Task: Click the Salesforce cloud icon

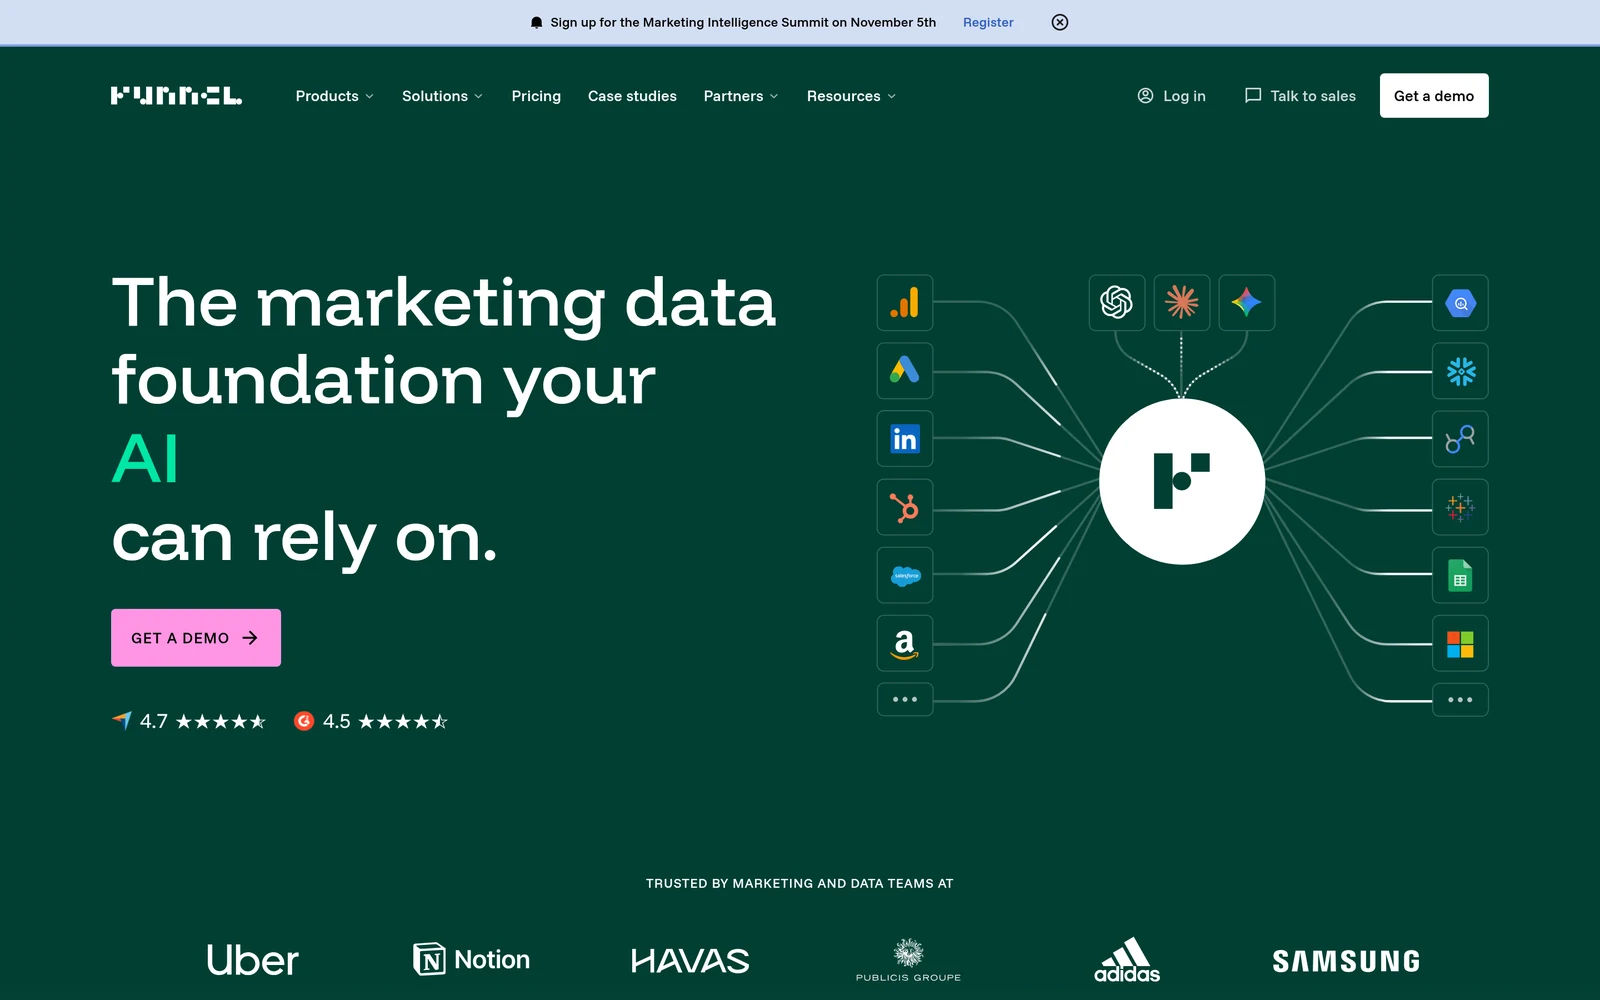Action: (x=905, y=575)
